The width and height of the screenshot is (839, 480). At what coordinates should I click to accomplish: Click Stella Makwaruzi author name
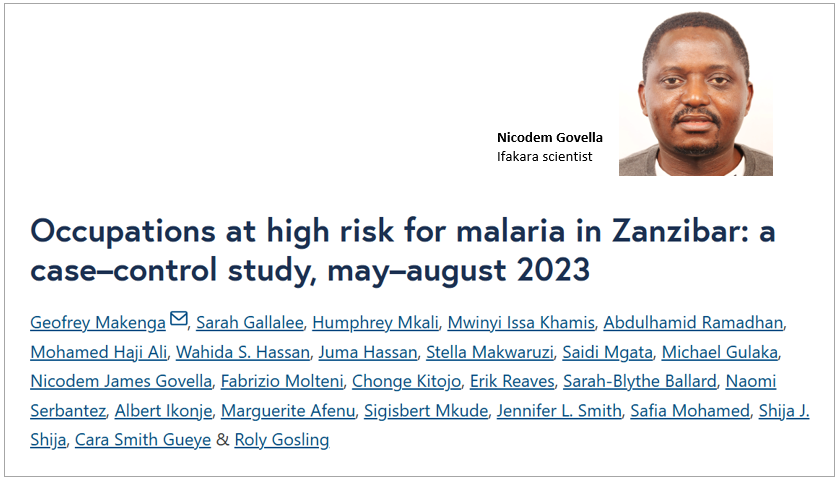click(488, 352)
